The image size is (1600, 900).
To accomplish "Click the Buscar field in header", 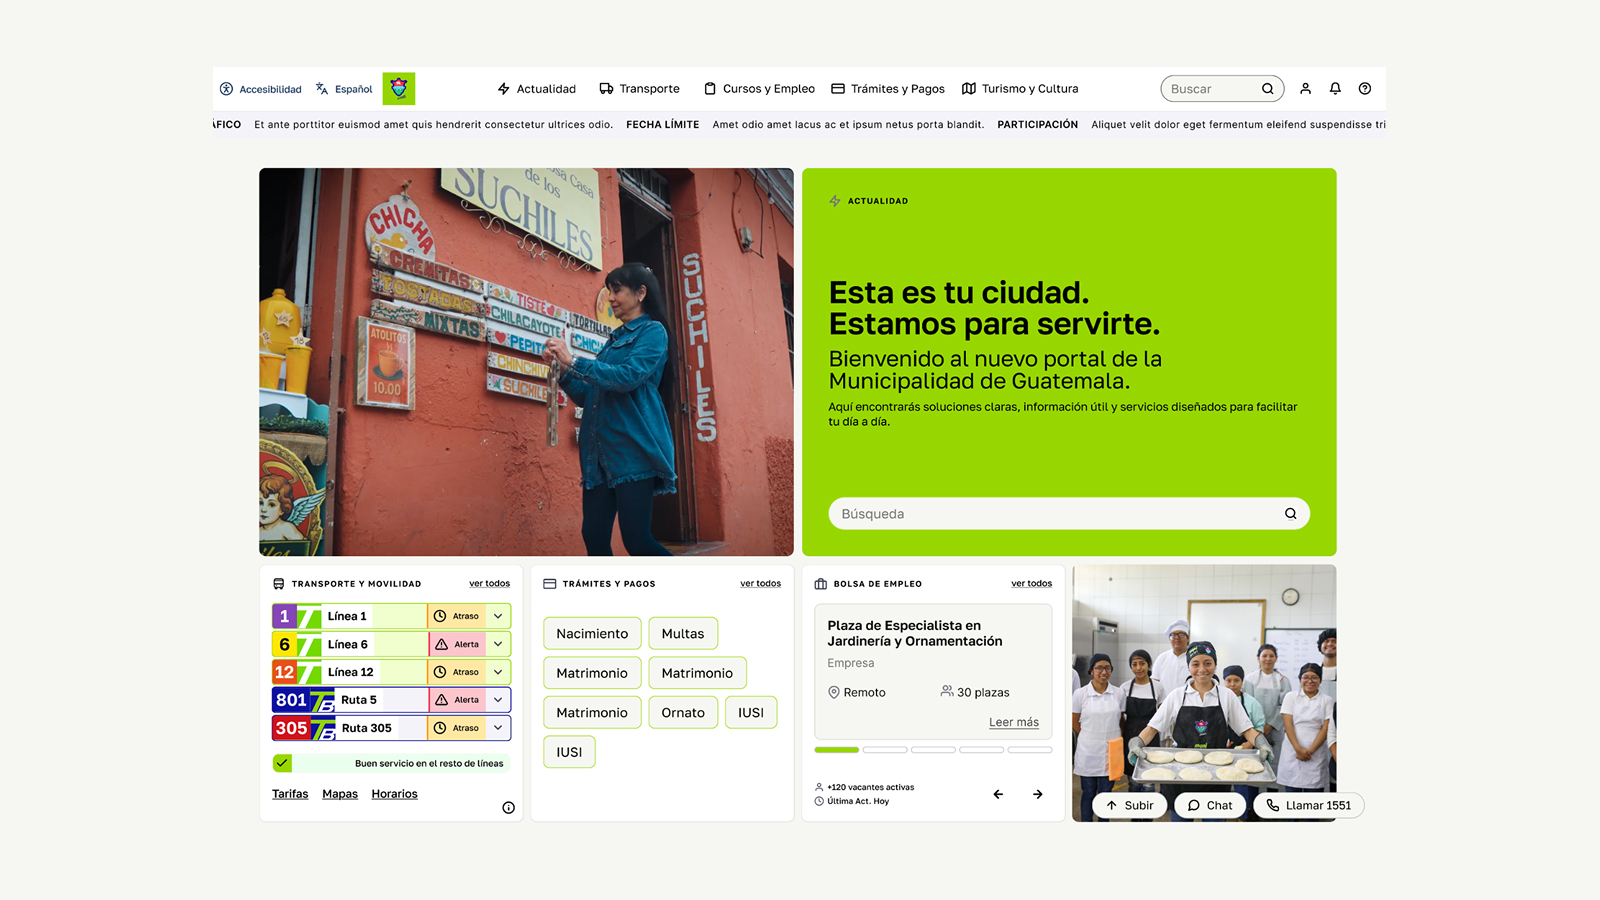I will [1212, 89].
